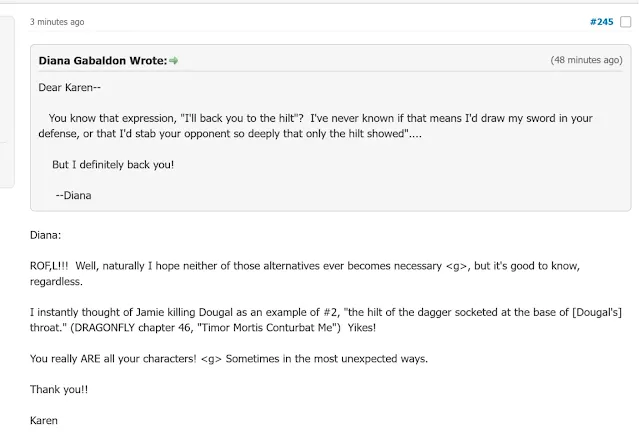Click the "--Diana" signature in the quote
This screenshot has width=640, height=433.
click(73, 195)
